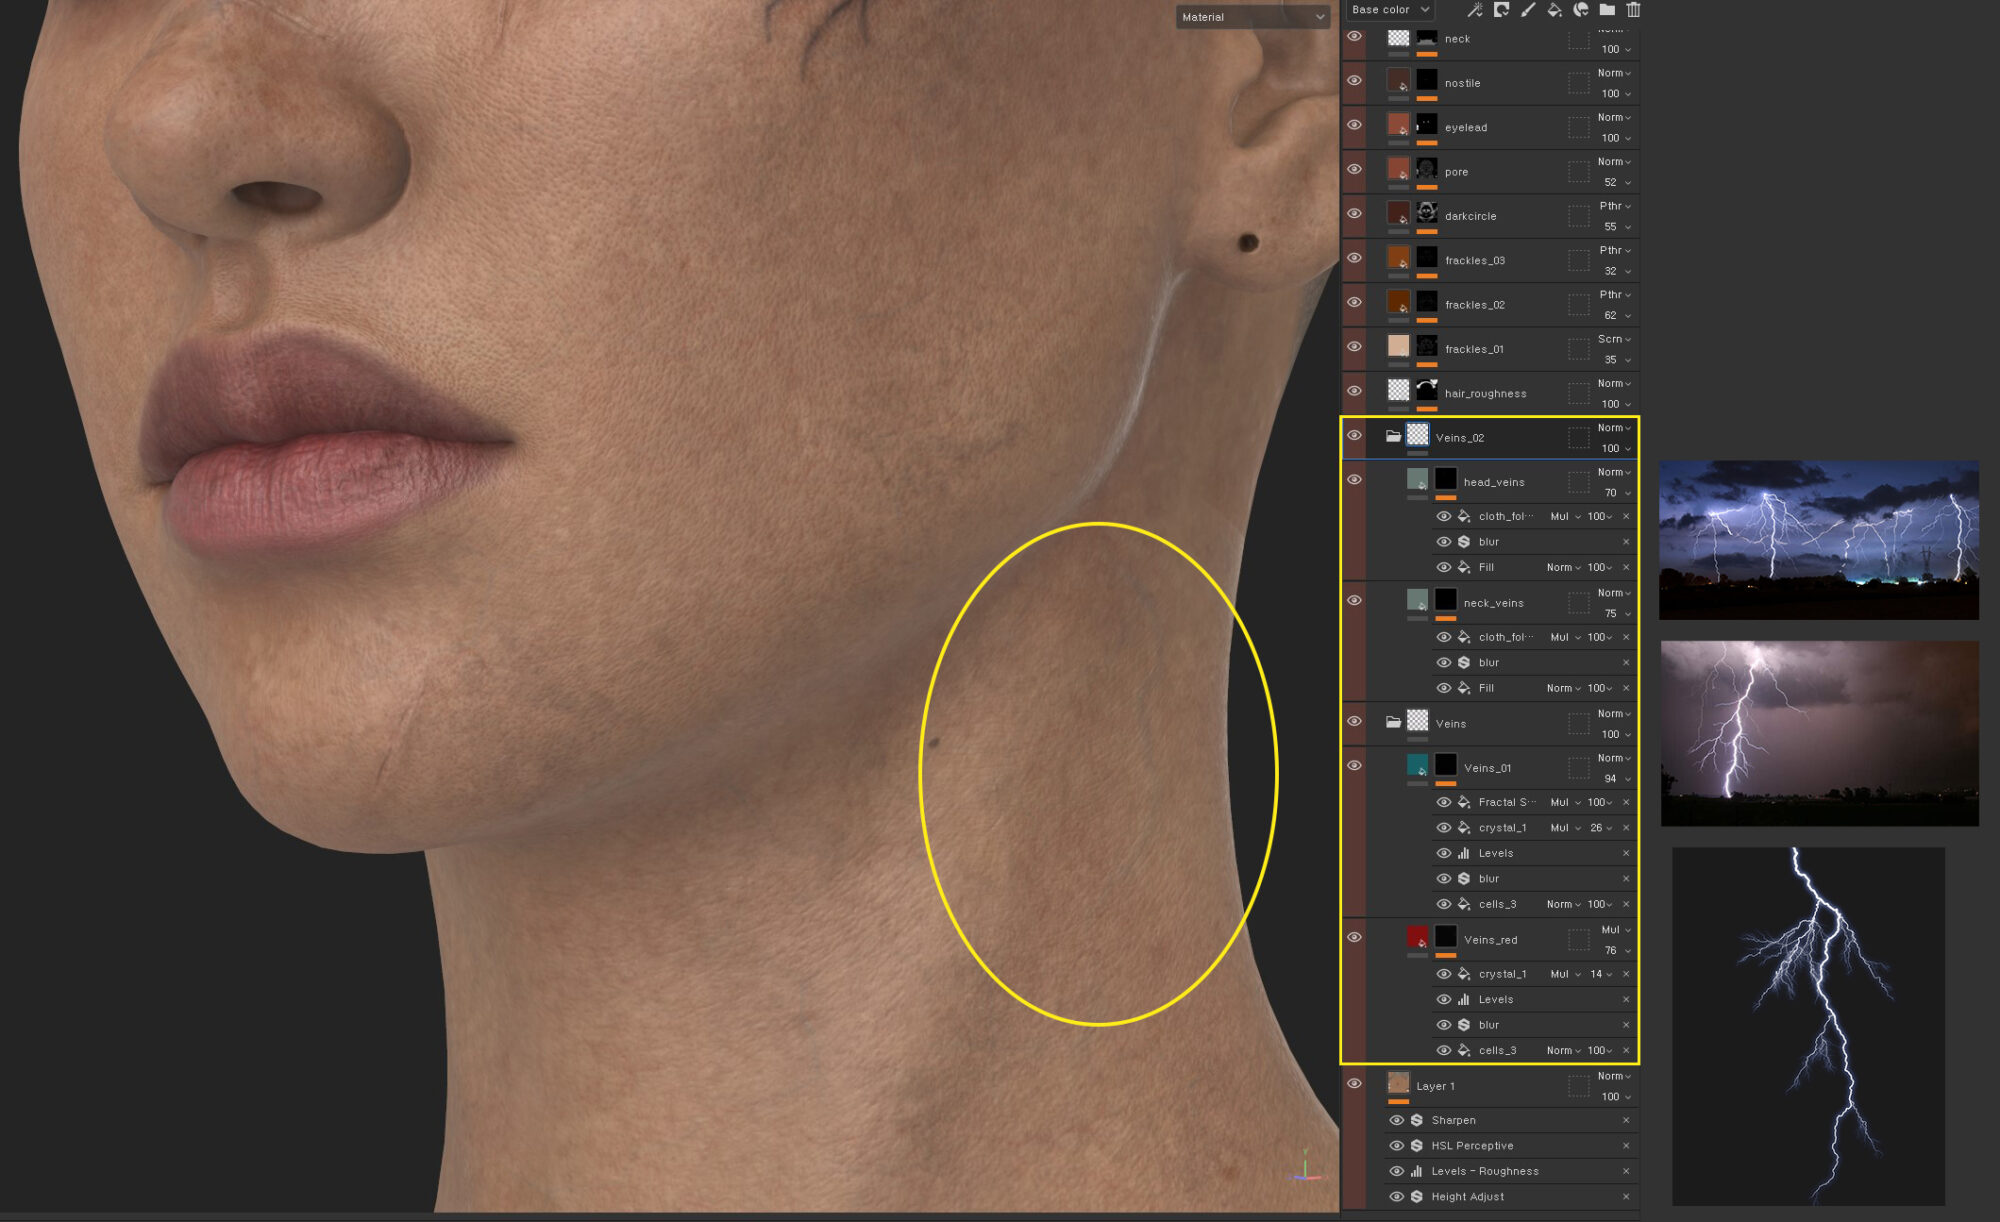Remove blur filter from head_veins layer

[x=1626, y=542]
